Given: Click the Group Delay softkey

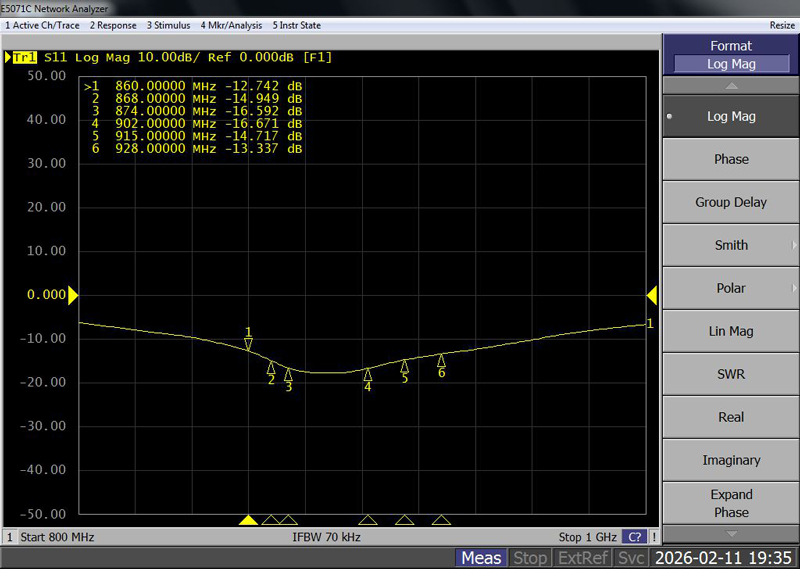Looking at the screenshot, I should pyautogui.click(x=731, y=202).
